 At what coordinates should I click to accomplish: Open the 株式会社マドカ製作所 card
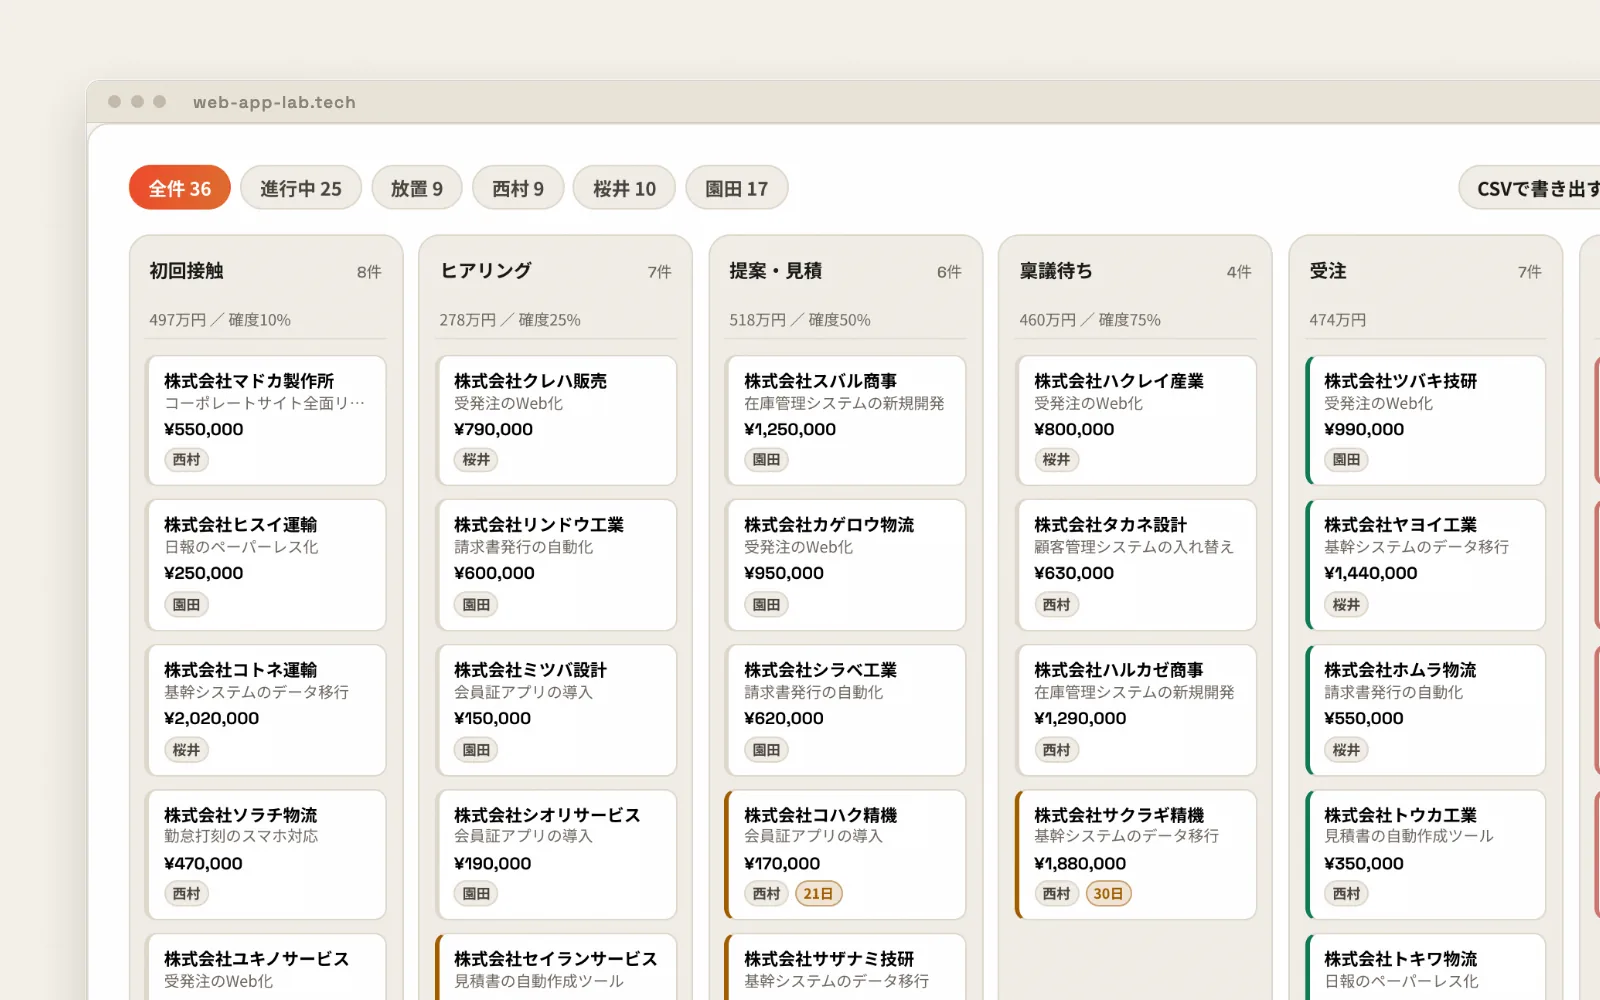(266, 420)
